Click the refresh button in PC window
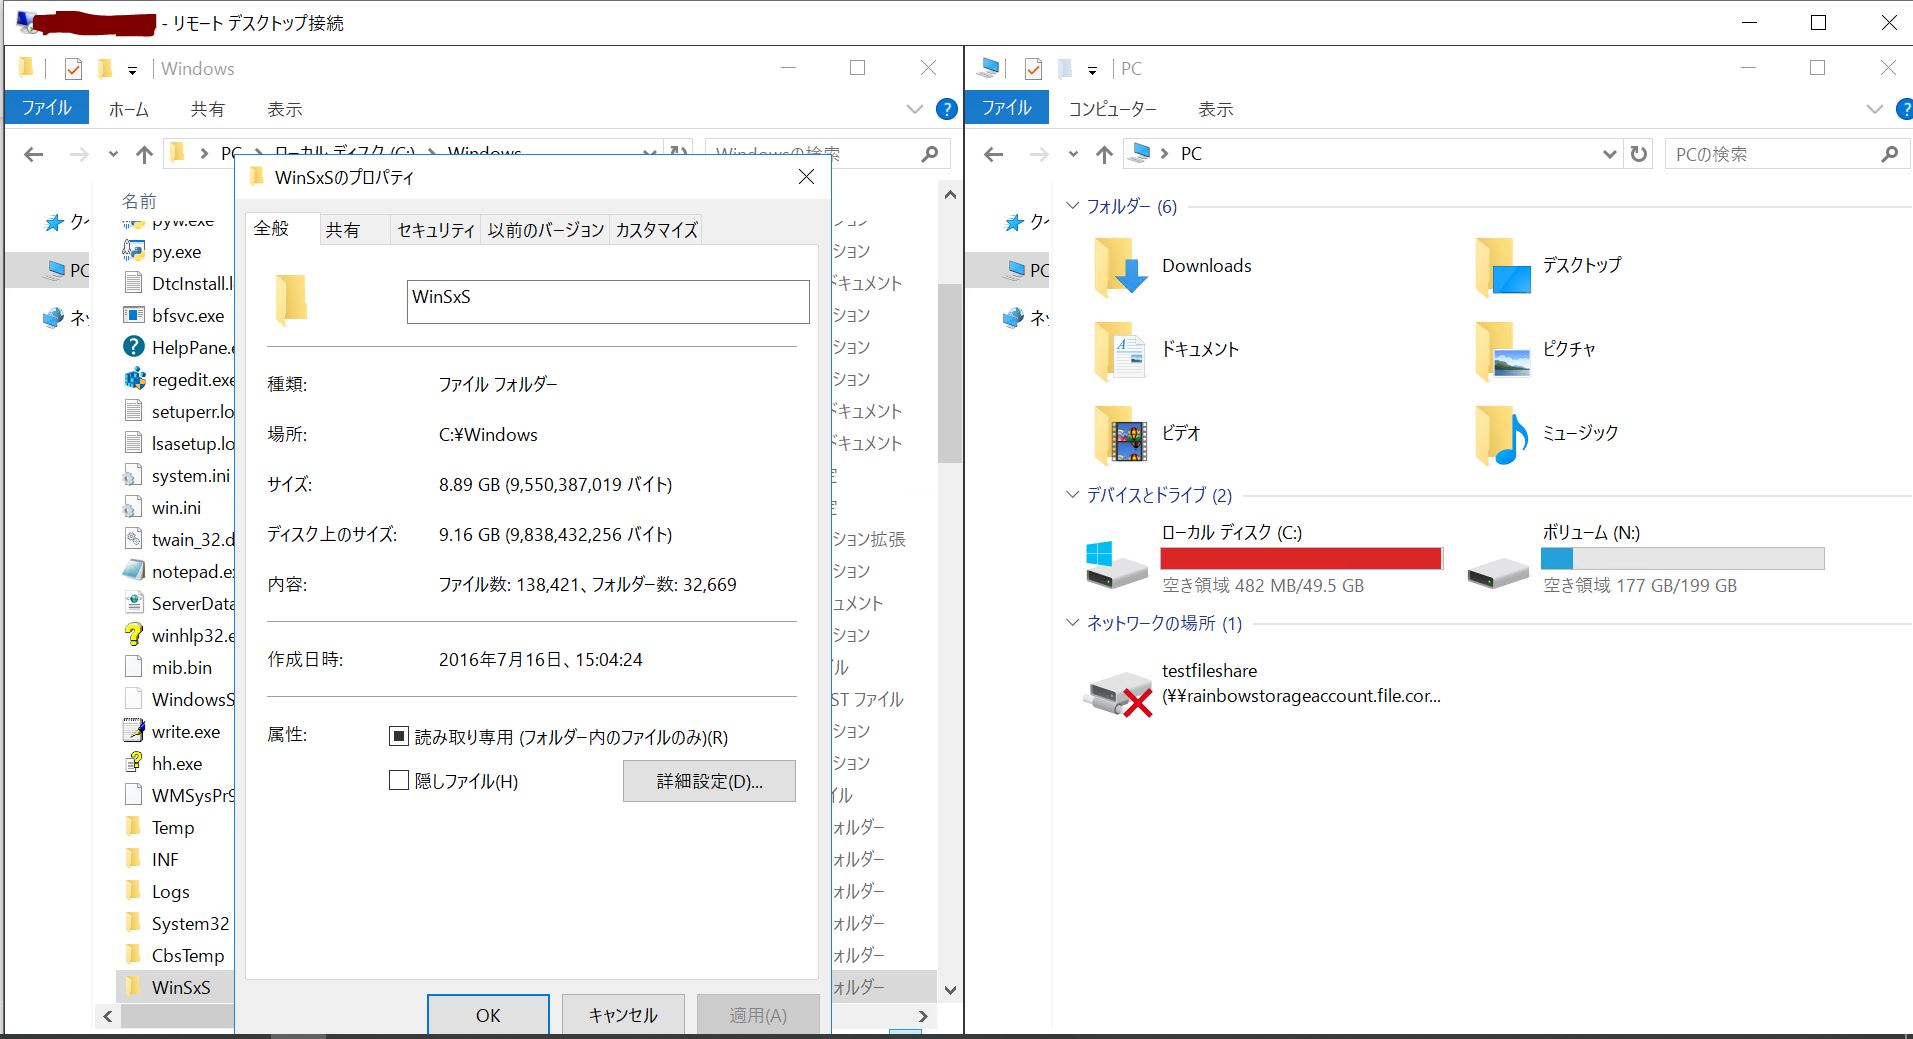This screenshot has width=1913, height=1039. pos(1638,154)
